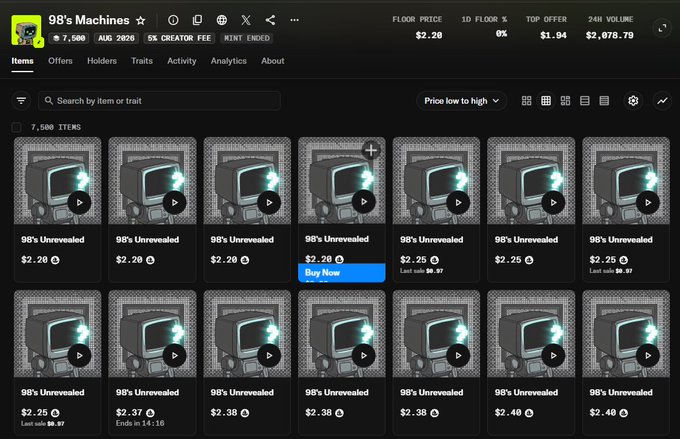Viewport: 680px width, 439px height.
Task: Add hovered item to cart with plus icon
Action: (x=371, y=151)
